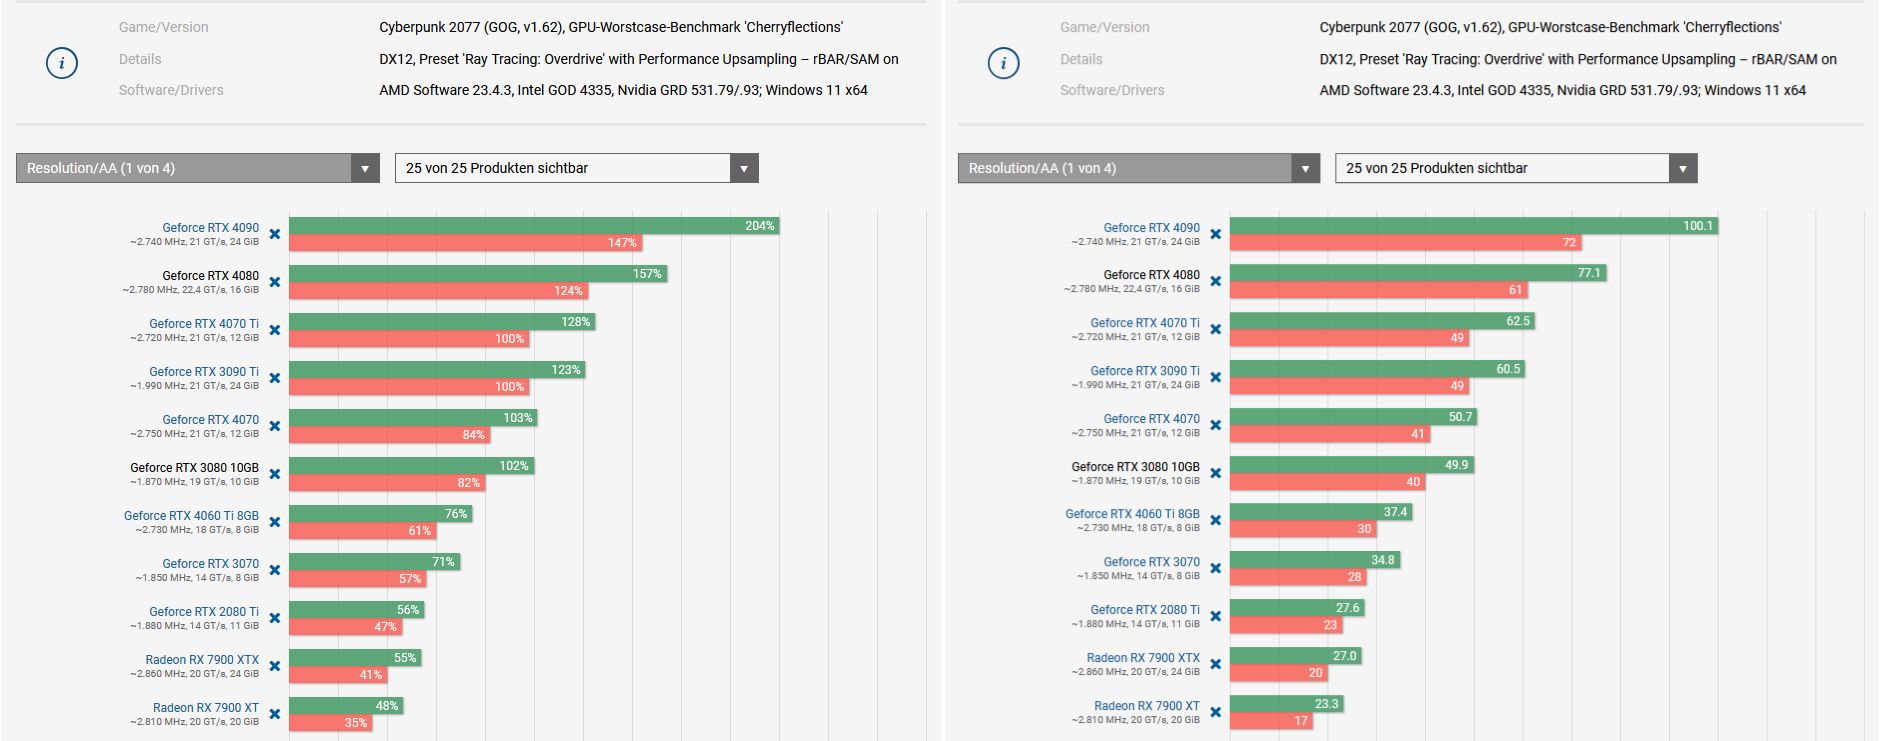
Task: Click the red 147% bar for RTX 4090
Action: tap(465, 243)
